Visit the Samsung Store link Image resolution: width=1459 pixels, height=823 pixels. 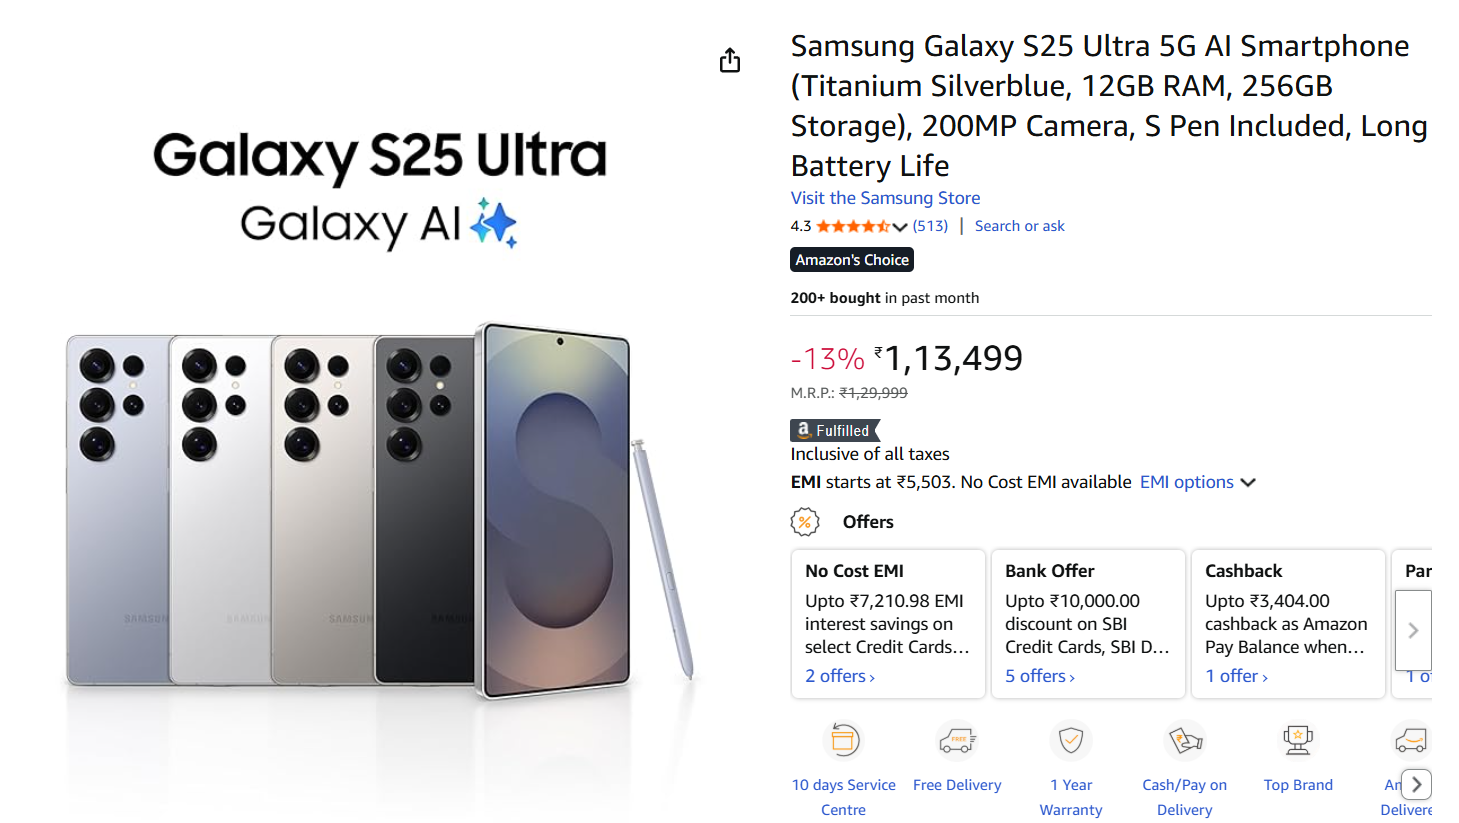click(x=885, y=198)
